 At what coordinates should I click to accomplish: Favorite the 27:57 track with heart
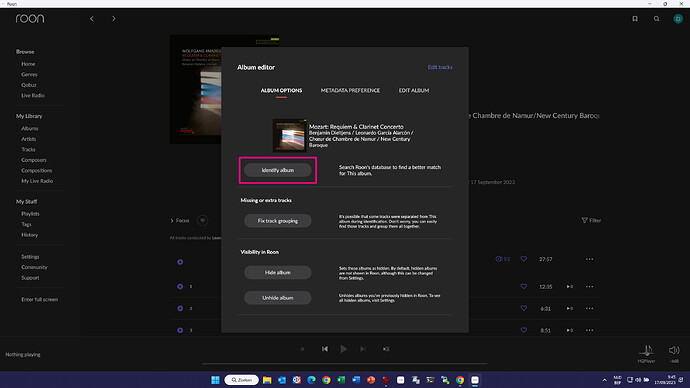coord(524,259)
